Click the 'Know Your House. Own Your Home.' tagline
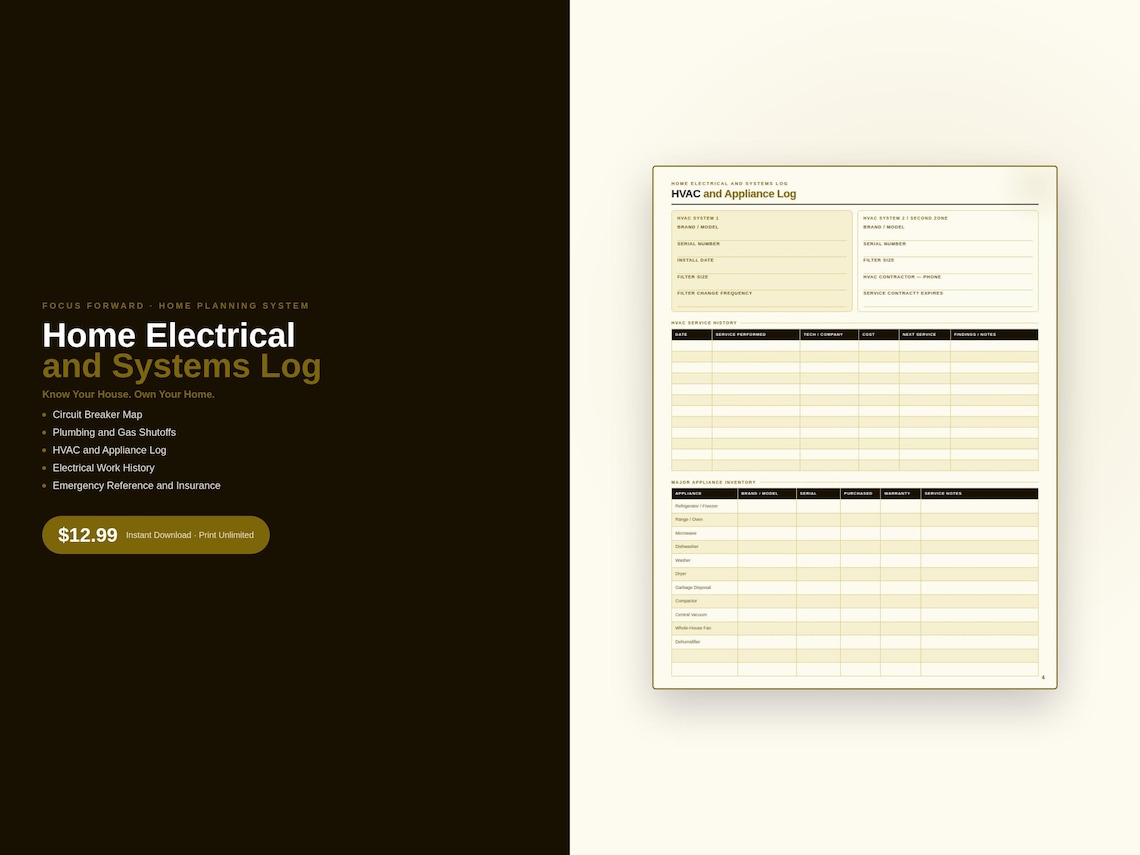 click(129, 394)
